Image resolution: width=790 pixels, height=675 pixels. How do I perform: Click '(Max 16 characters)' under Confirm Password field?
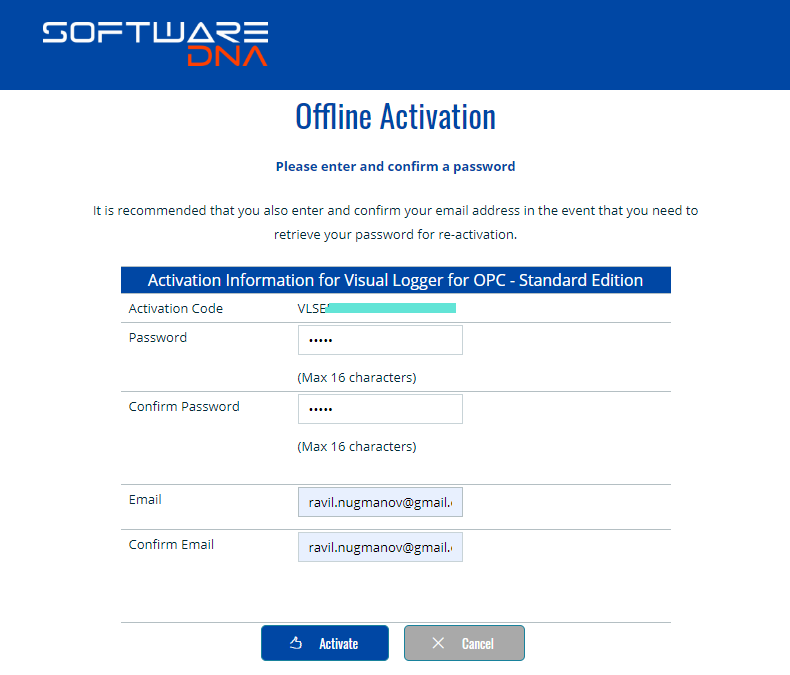(357, 447)
